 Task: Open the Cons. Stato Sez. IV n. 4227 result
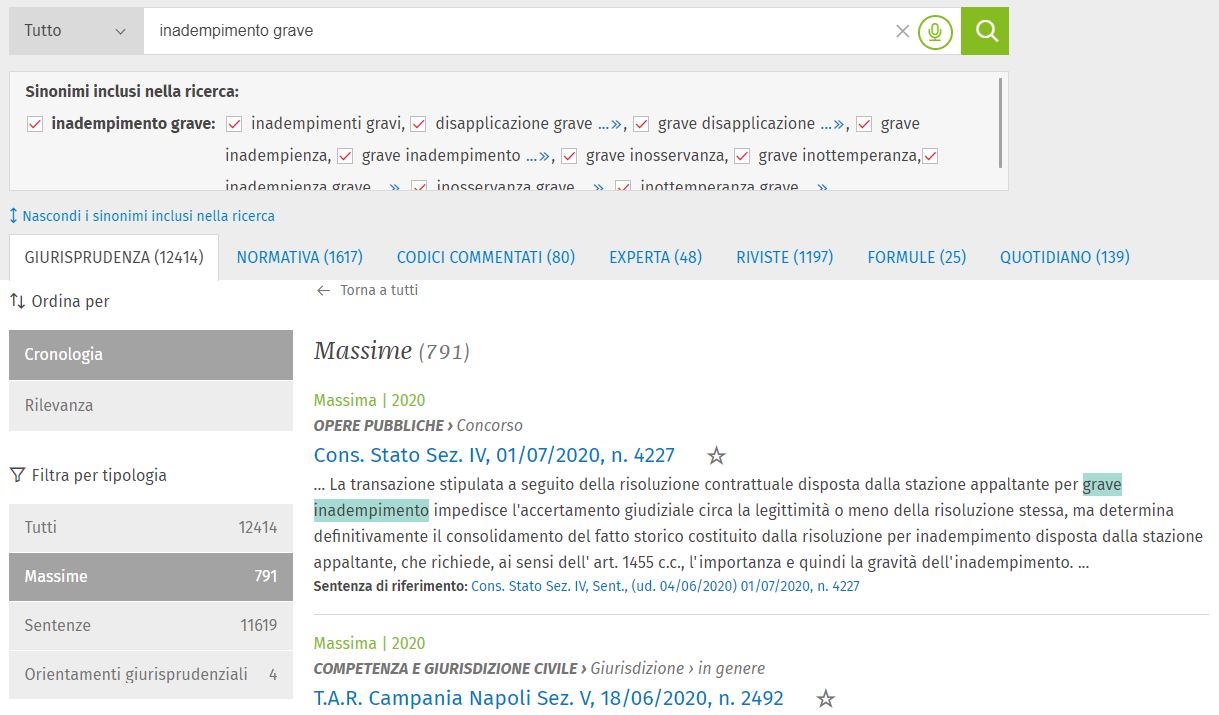click(x=494, y=456)
